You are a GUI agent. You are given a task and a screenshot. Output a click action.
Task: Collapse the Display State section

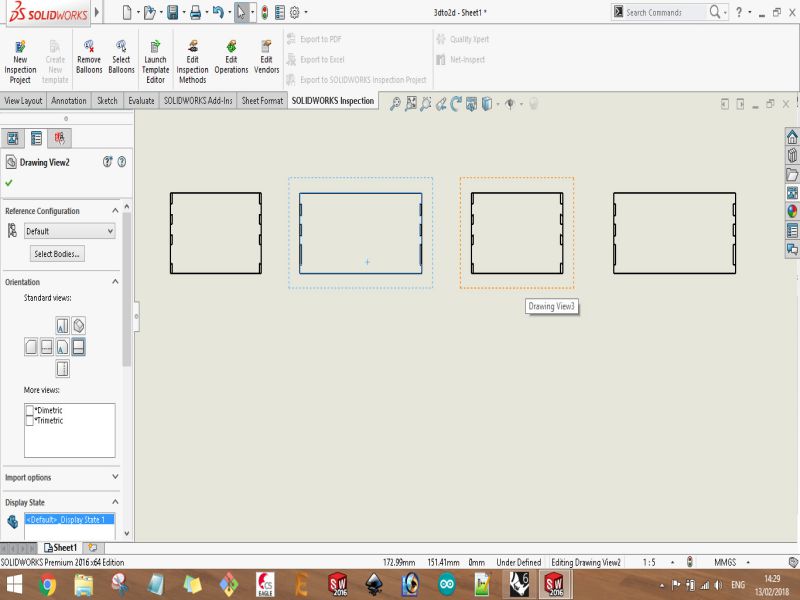115,502
